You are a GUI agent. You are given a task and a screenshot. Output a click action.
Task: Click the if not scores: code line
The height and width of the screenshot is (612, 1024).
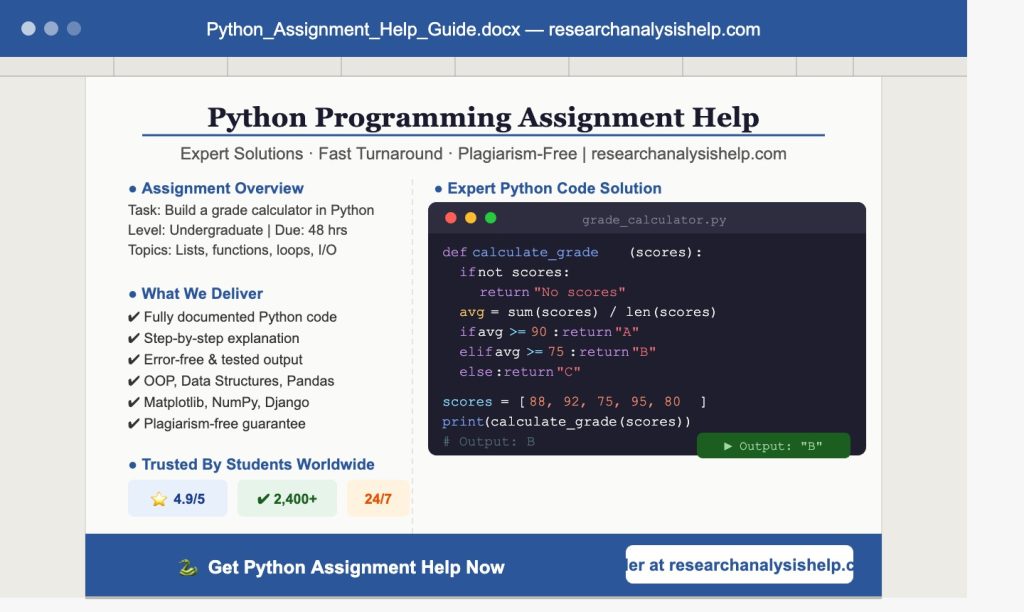click(515, 272)
